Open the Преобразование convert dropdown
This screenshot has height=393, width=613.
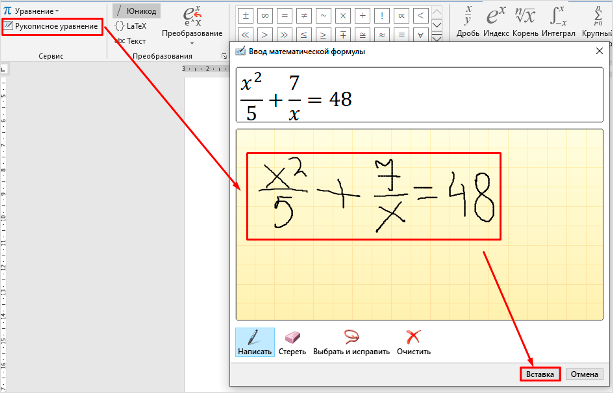pyautogui.click(x=192, y=25)
